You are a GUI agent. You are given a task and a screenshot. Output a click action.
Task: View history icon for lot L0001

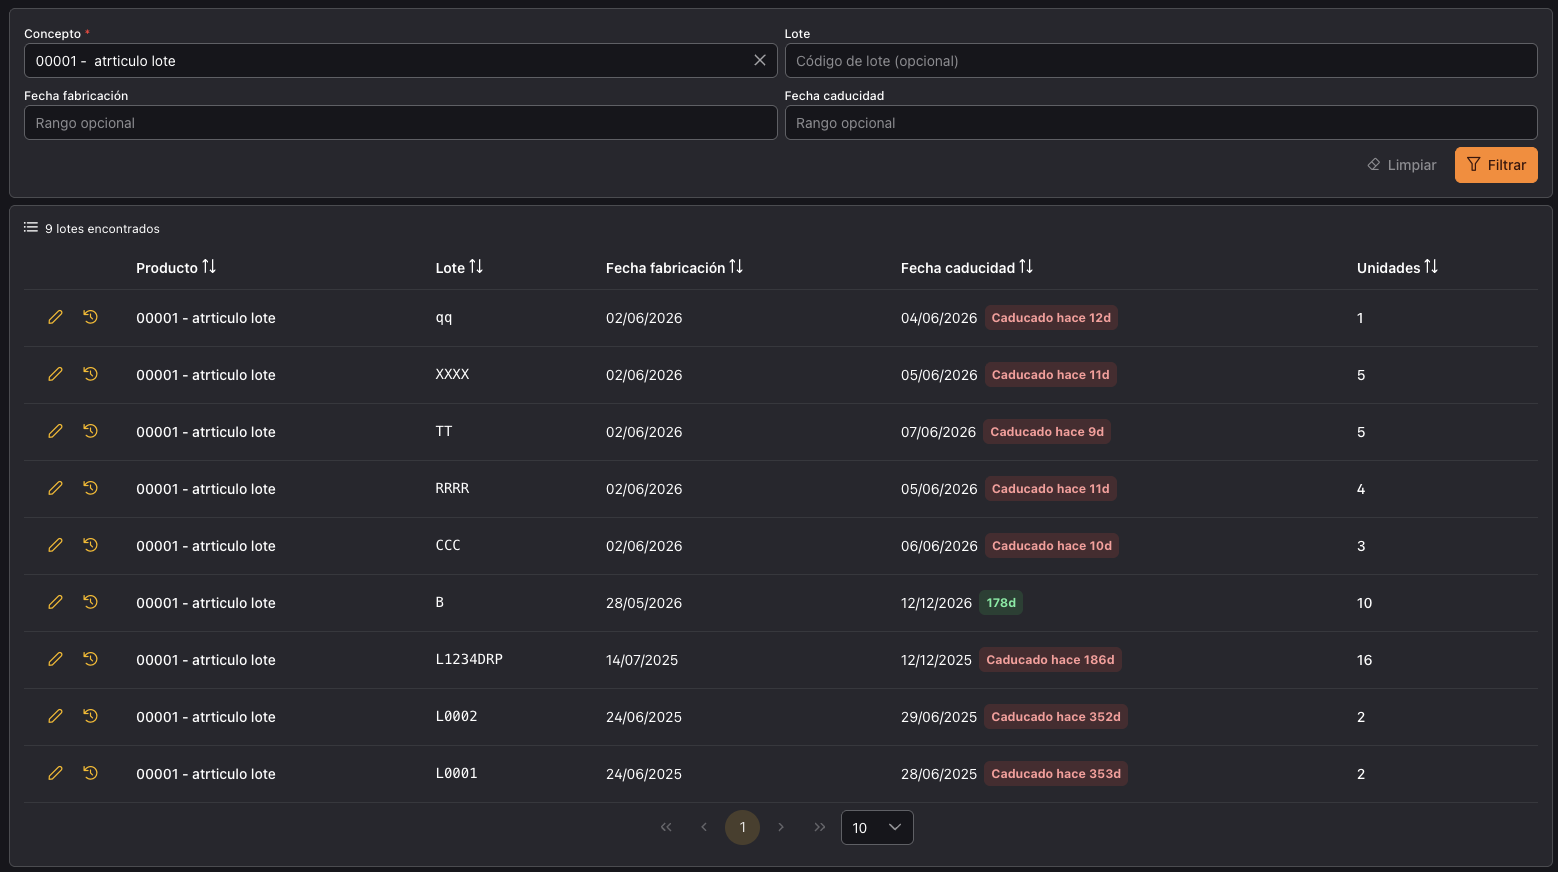(x=90, y=773)
